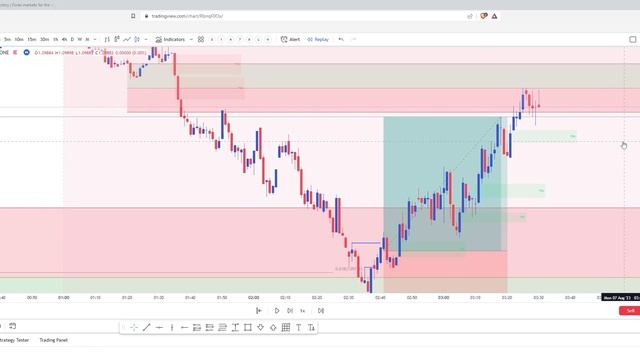640x360 pixels.
Task: Switch to 5m timeframe
Action: 7,40
